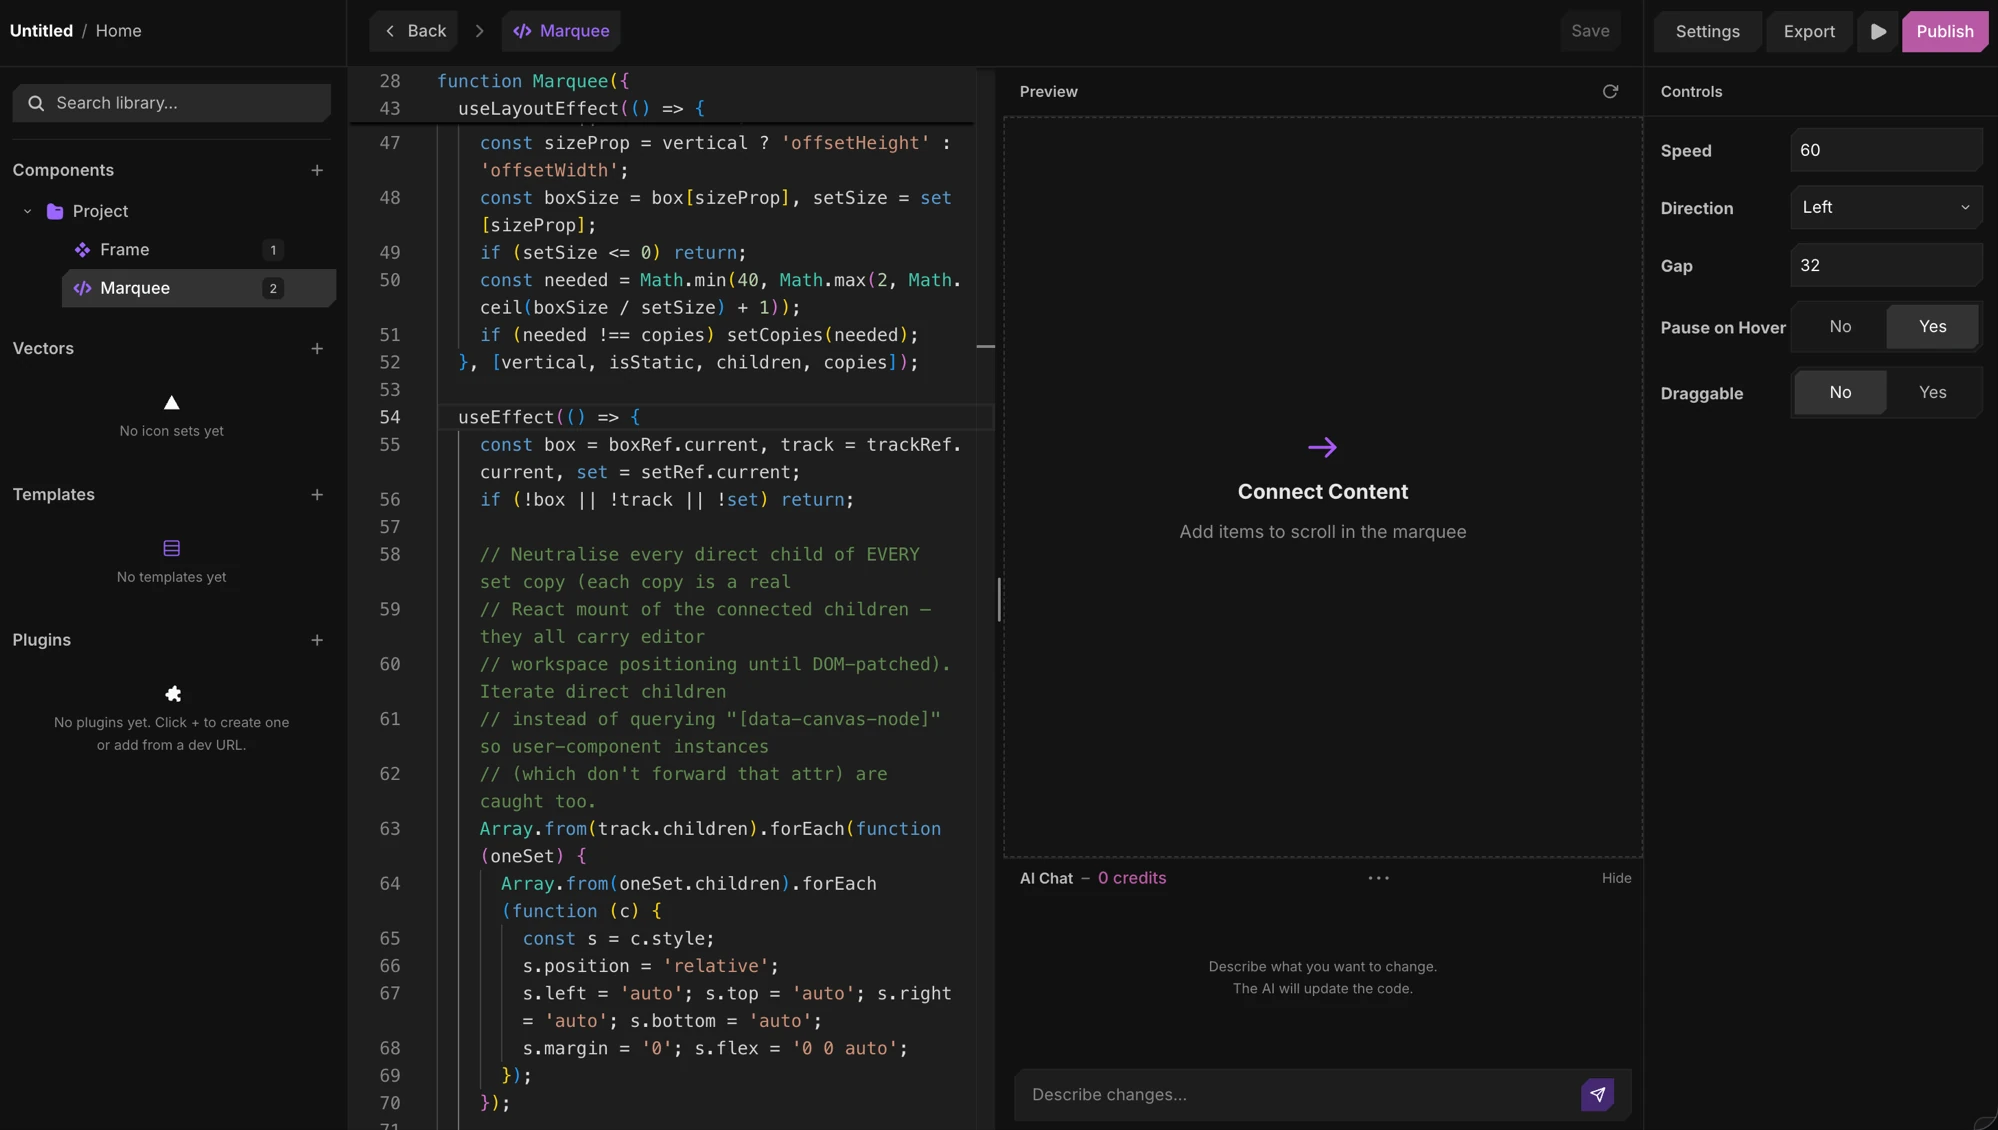
Task: Click the "s.position = 'relative';" line
Action: click(x=650, y=966)
